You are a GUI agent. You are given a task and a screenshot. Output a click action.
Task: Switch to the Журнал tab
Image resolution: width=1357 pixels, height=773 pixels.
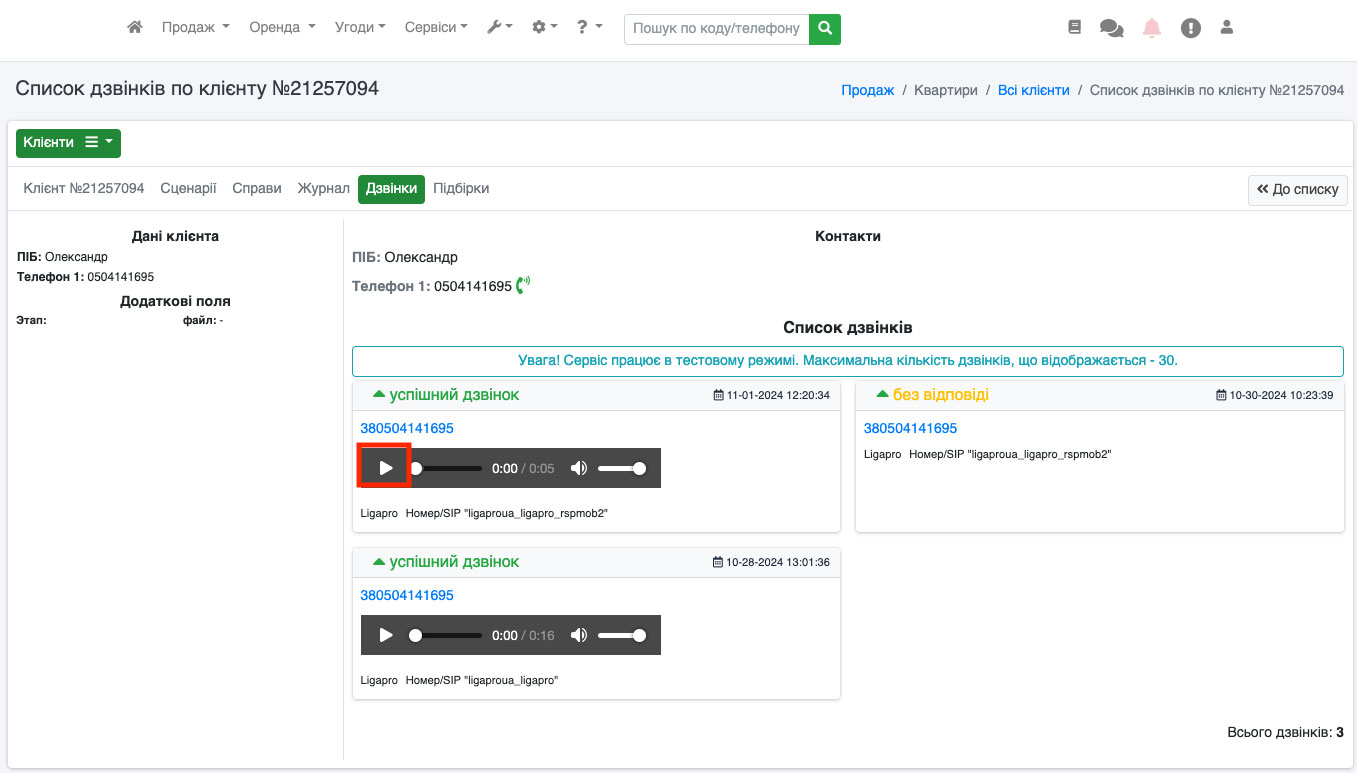(323, 188)
